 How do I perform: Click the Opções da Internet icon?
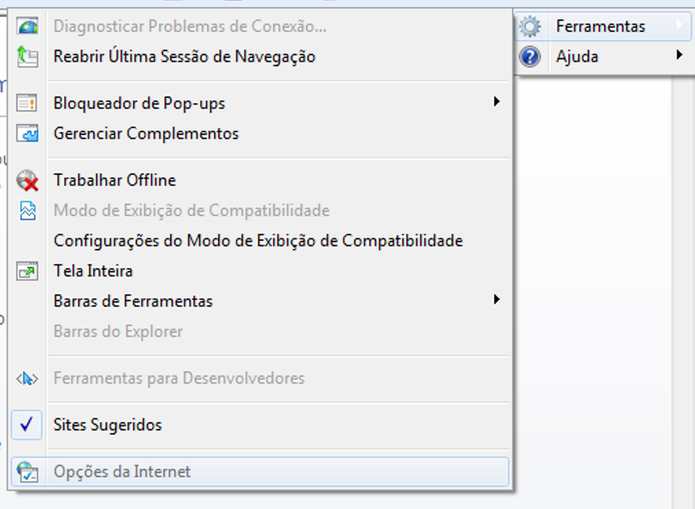[27, 471]
